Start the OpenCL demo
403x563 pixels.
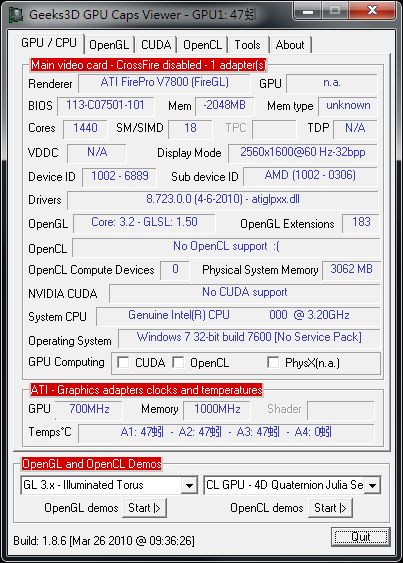(x=330, y=508)
